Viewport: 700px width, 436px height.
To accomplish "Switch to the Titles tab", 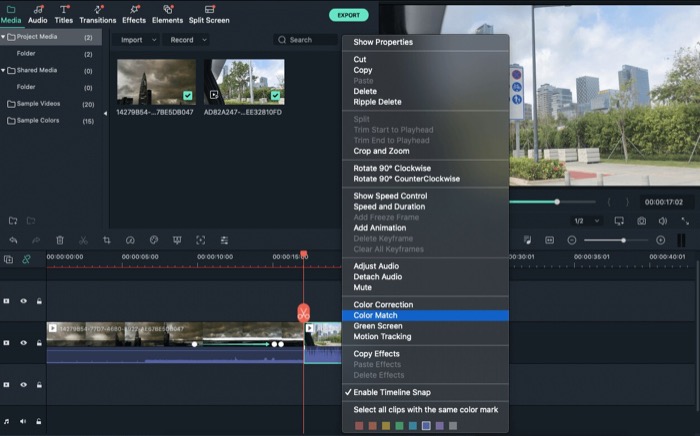I will click(64, 14).
